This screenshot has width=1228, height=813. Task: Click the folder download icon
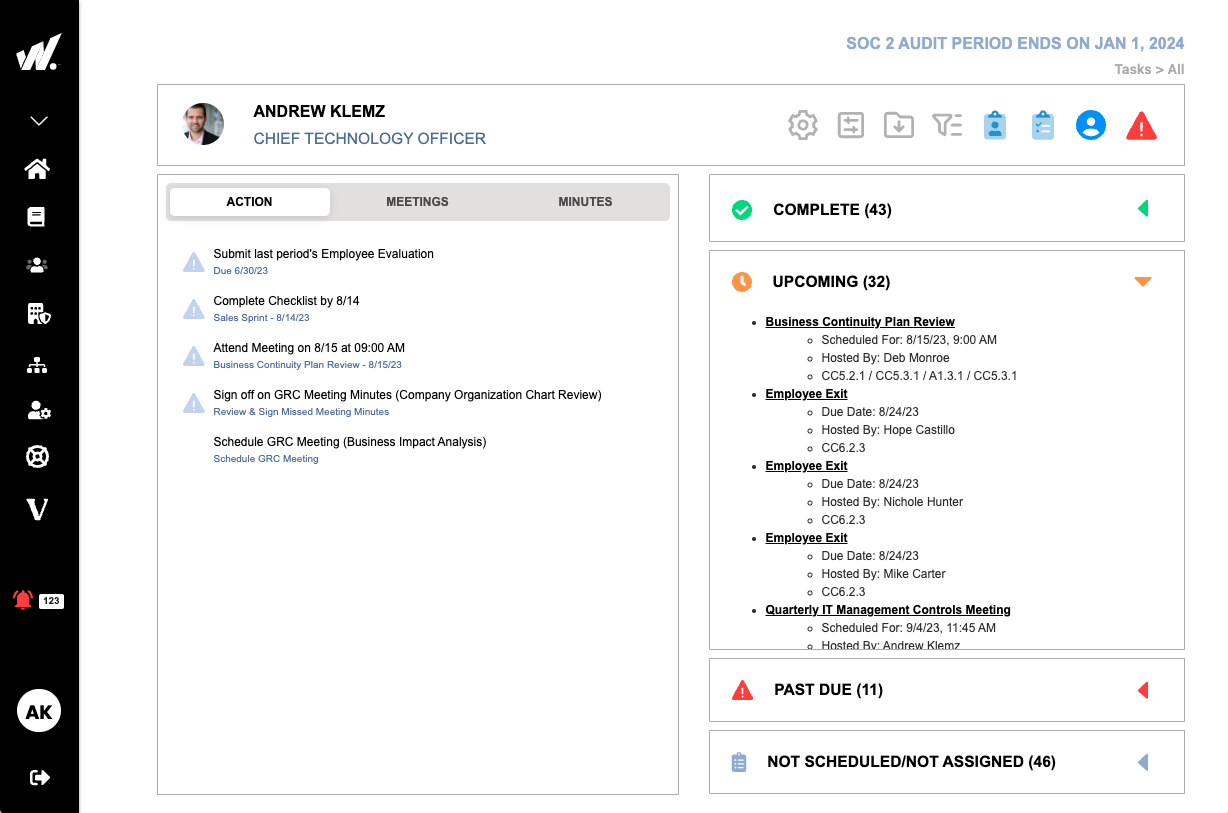tap(898, 125)
